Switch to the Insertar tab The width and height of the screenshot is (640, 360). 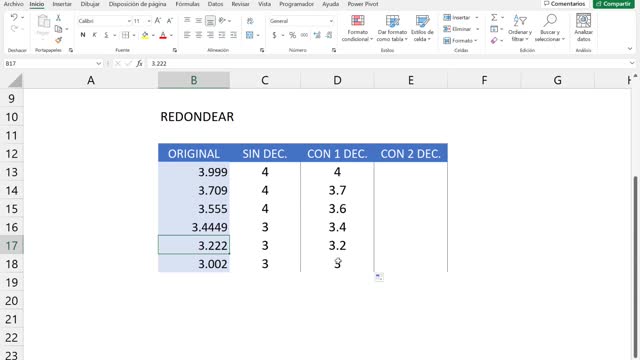[62, 4]
